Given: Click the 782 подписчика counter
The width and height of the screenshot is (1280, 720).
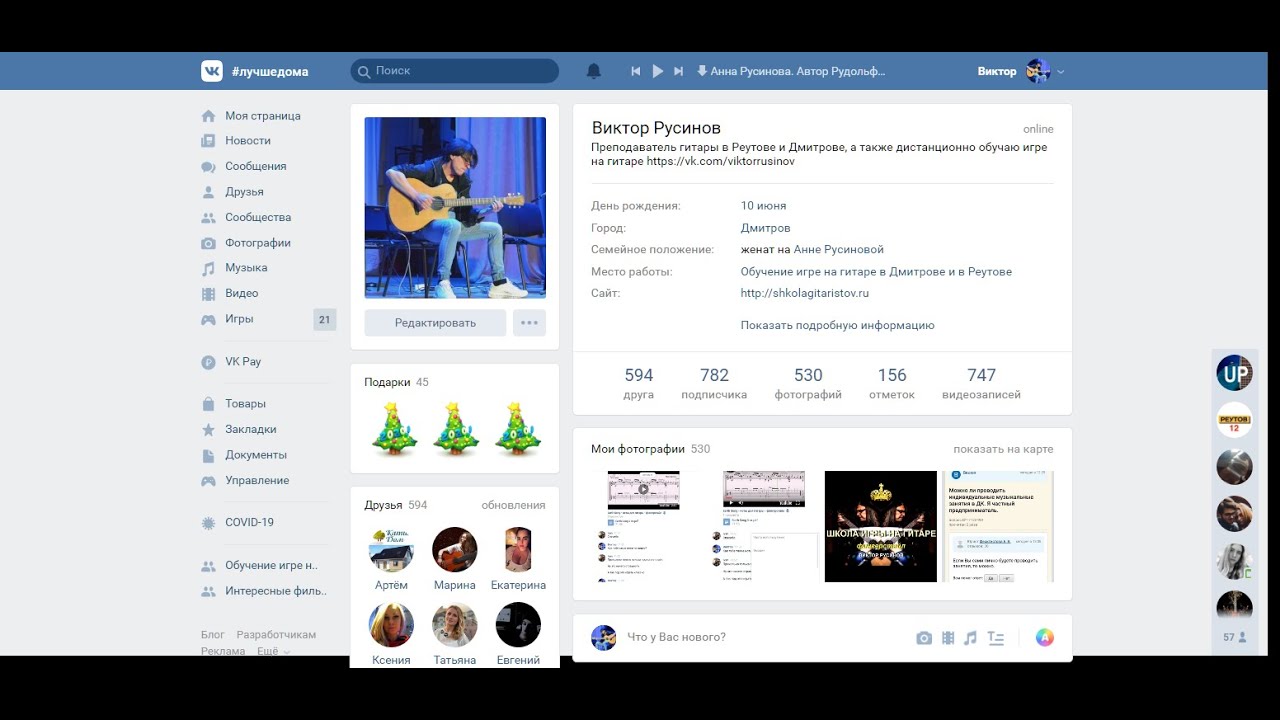Looking at the screenshot, I should tap(714, 383).
